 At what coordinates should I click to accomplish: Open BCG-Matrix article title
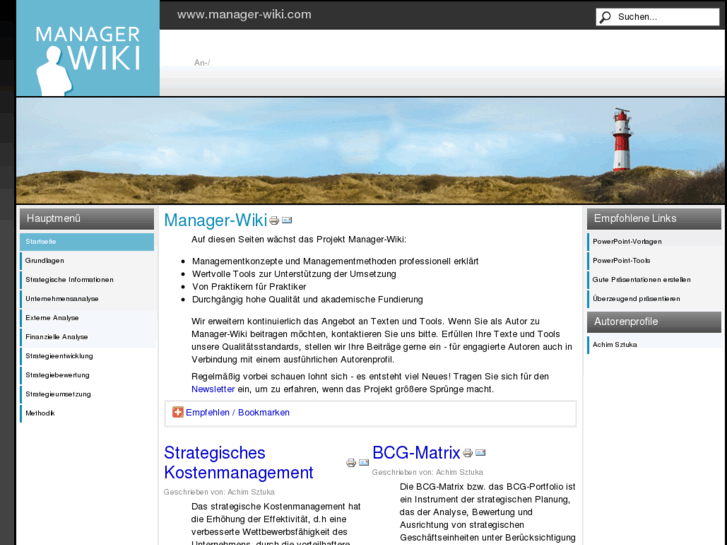pos(416,453)
